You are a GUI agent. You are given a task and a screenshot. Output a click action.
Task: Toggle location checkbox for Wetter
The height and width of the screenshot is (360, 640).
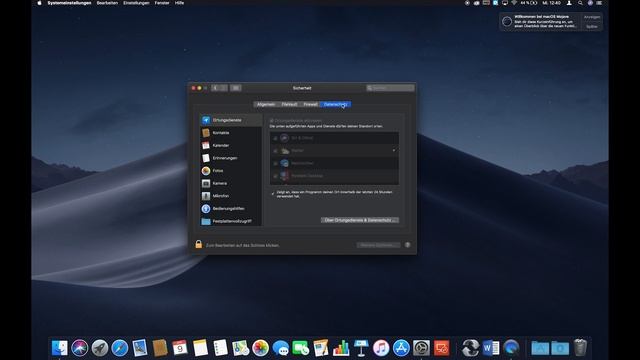276,151
